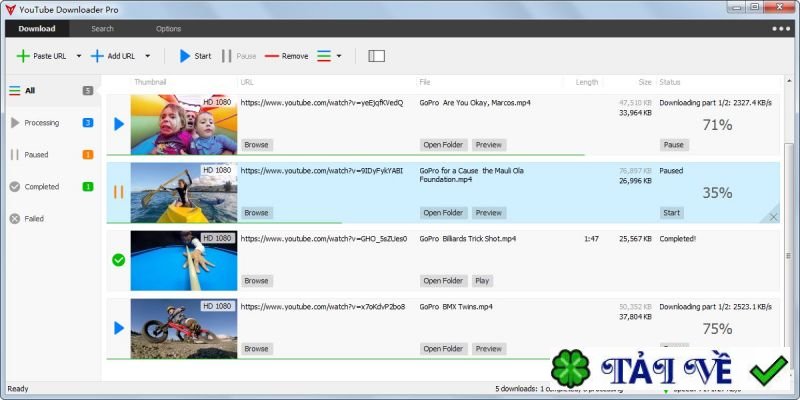This screenshot has height=400, width=800.
Task: Click Open Folder for BMX Twins
Action: coord(443,349)
